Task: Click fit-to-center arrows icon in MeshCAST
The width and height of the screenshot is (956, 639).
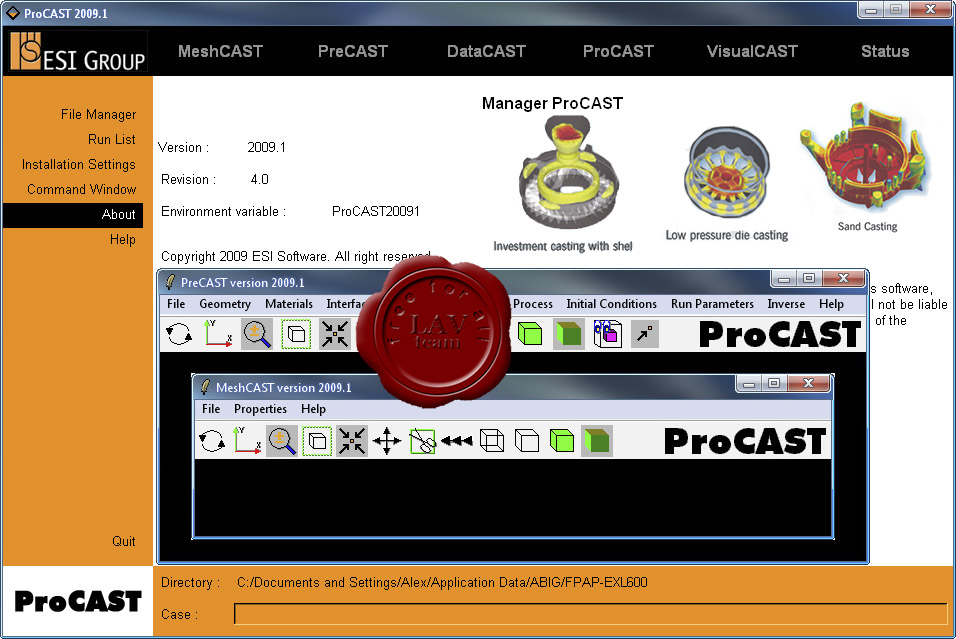Action: tap(352, 441)
